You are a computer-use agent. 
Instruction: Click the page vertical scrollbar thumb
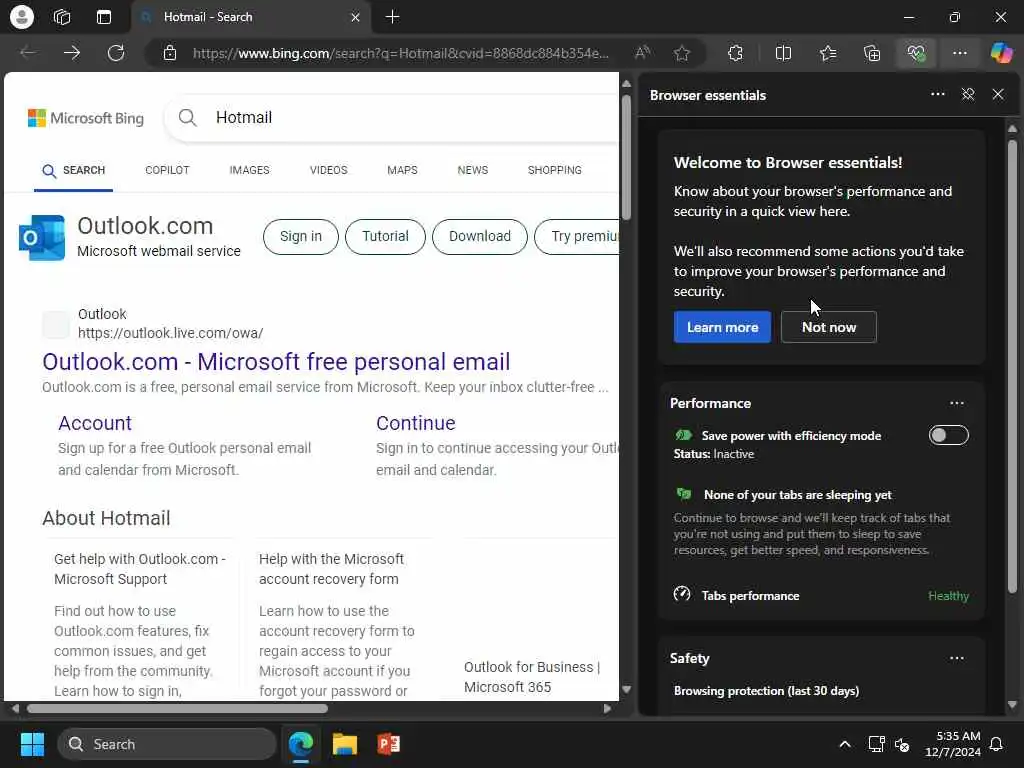pos(626,157)
